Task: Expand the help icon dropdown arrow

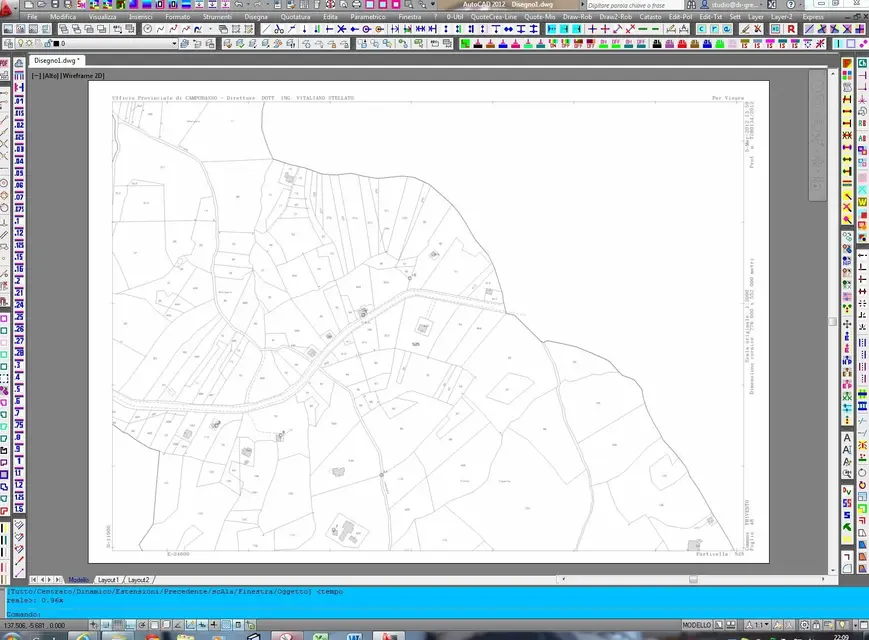Action: [800, 4]
